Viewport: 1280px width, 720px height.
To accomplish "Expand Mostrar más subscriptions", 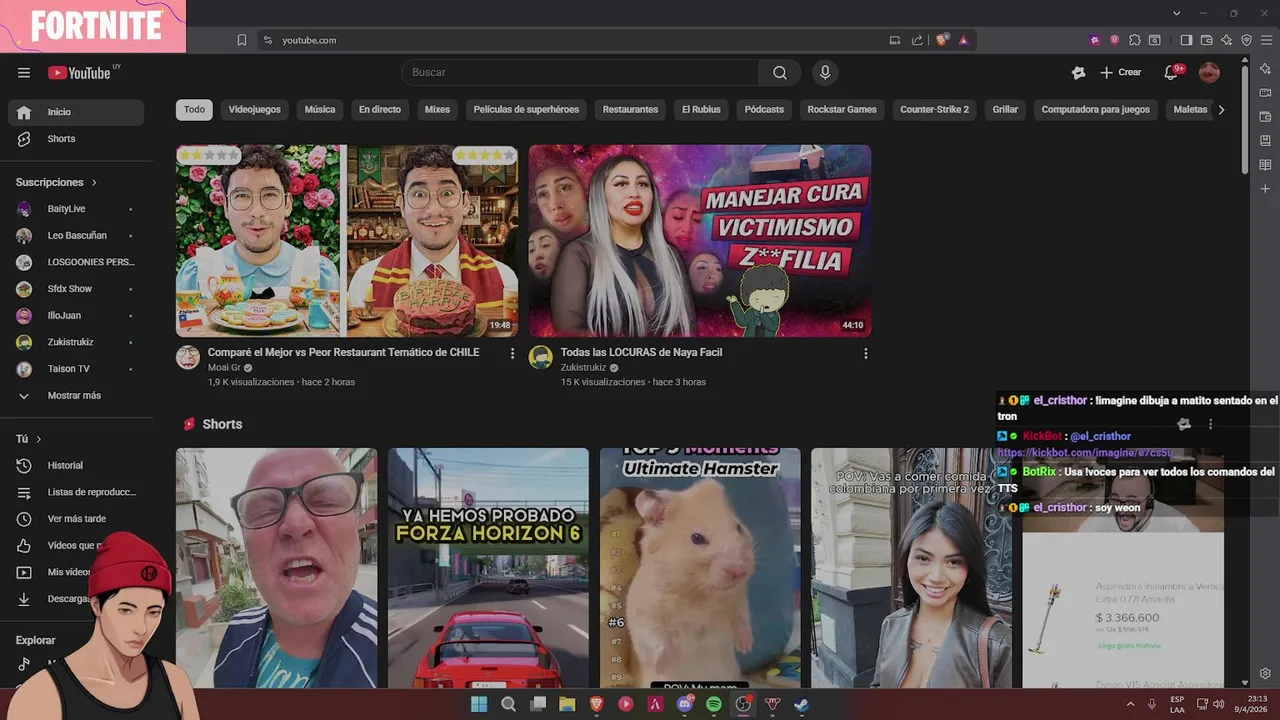I will tap(76, 396).
